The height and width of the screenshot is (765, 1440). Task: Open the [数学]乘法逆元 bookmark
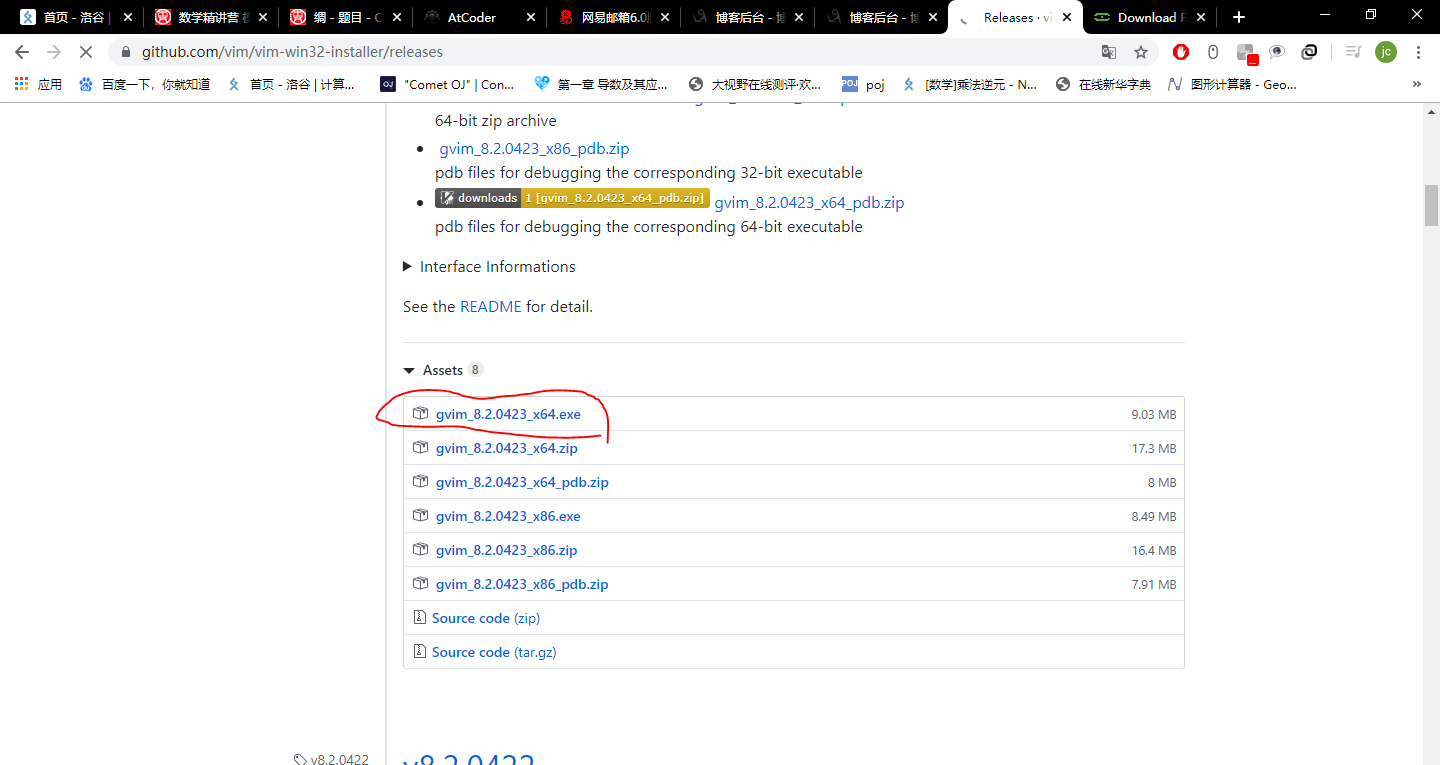point(969,85)
